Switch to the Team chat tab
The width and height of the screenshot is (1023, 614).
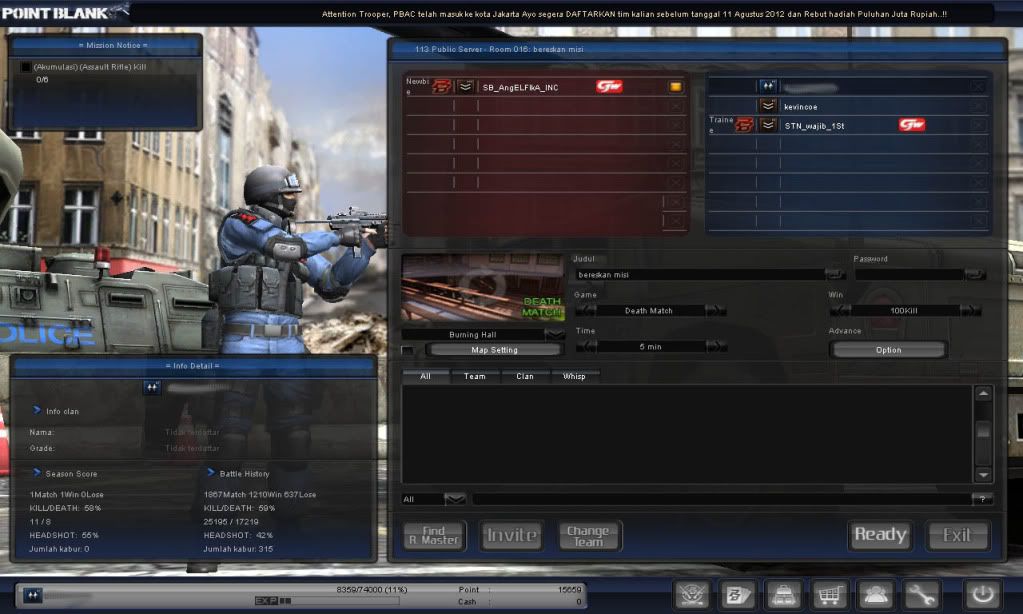click(x=474, y=376)
